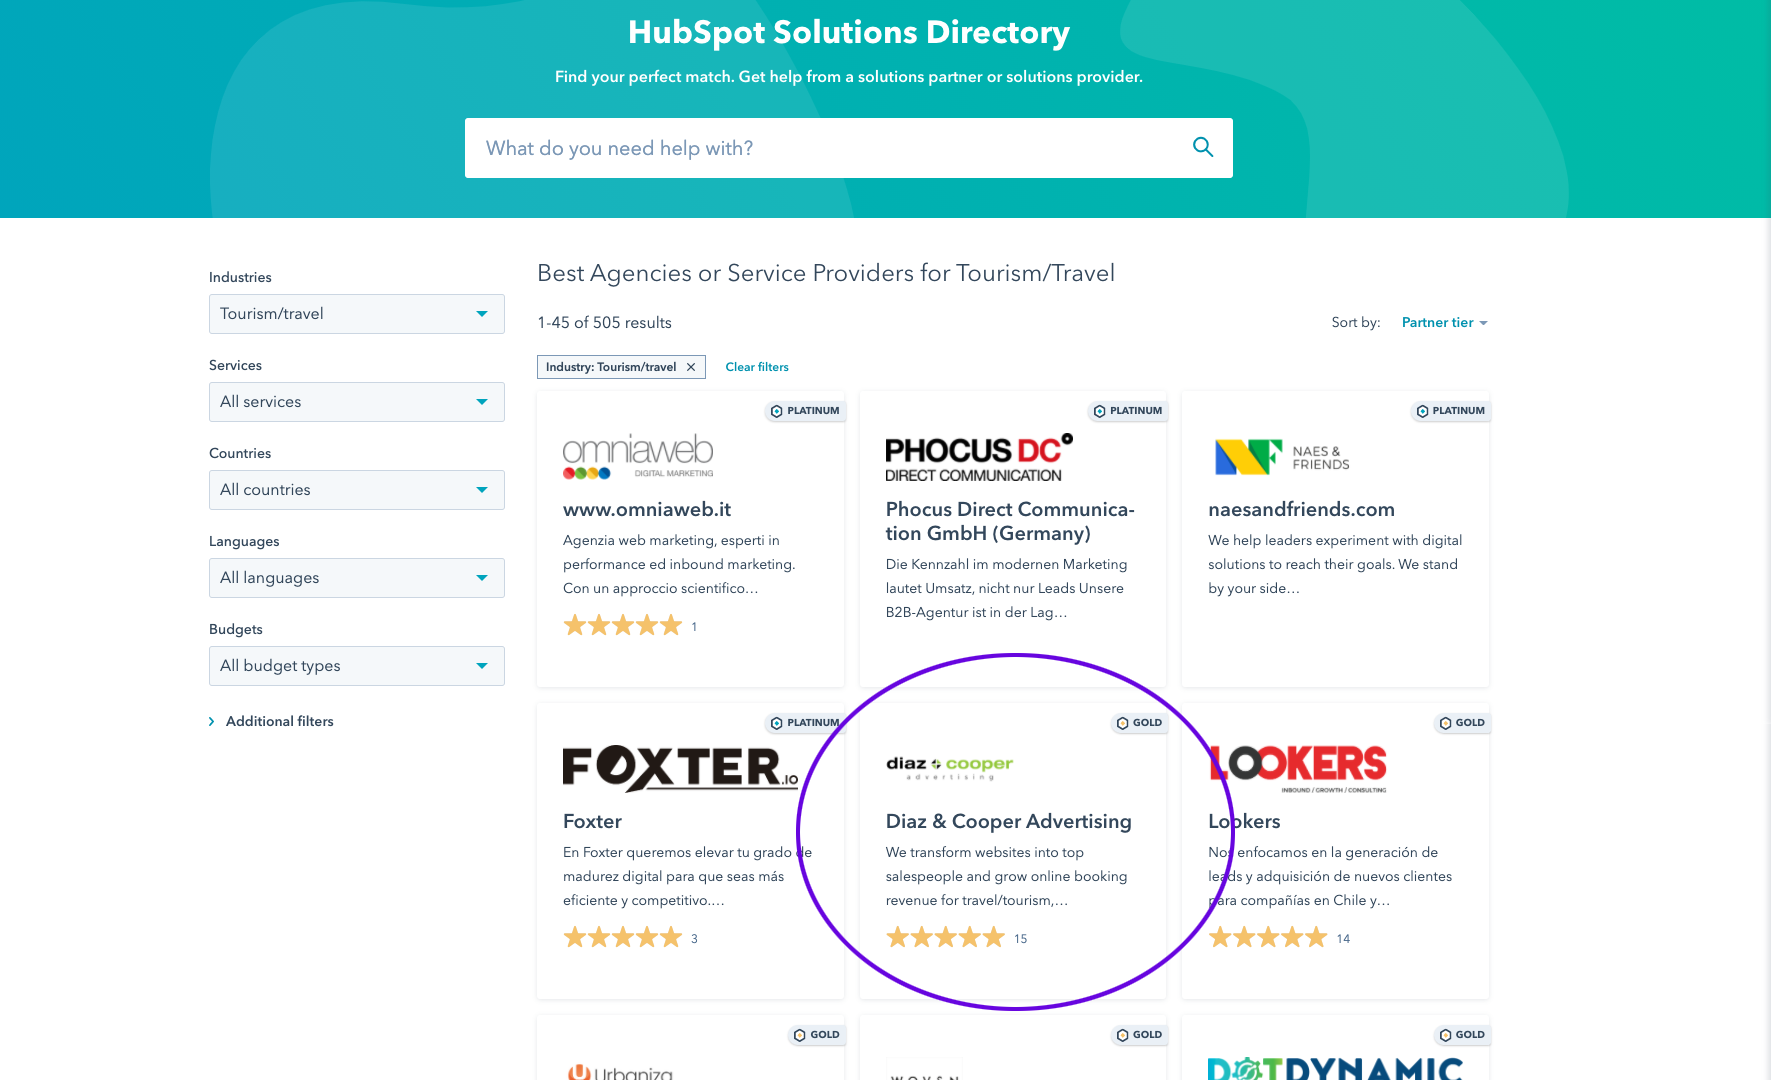Viewport: 1771px width, 1080px height.
Task: Click the fifth star on Diaz & Cooper rating
Action: [x=996, y=936]
